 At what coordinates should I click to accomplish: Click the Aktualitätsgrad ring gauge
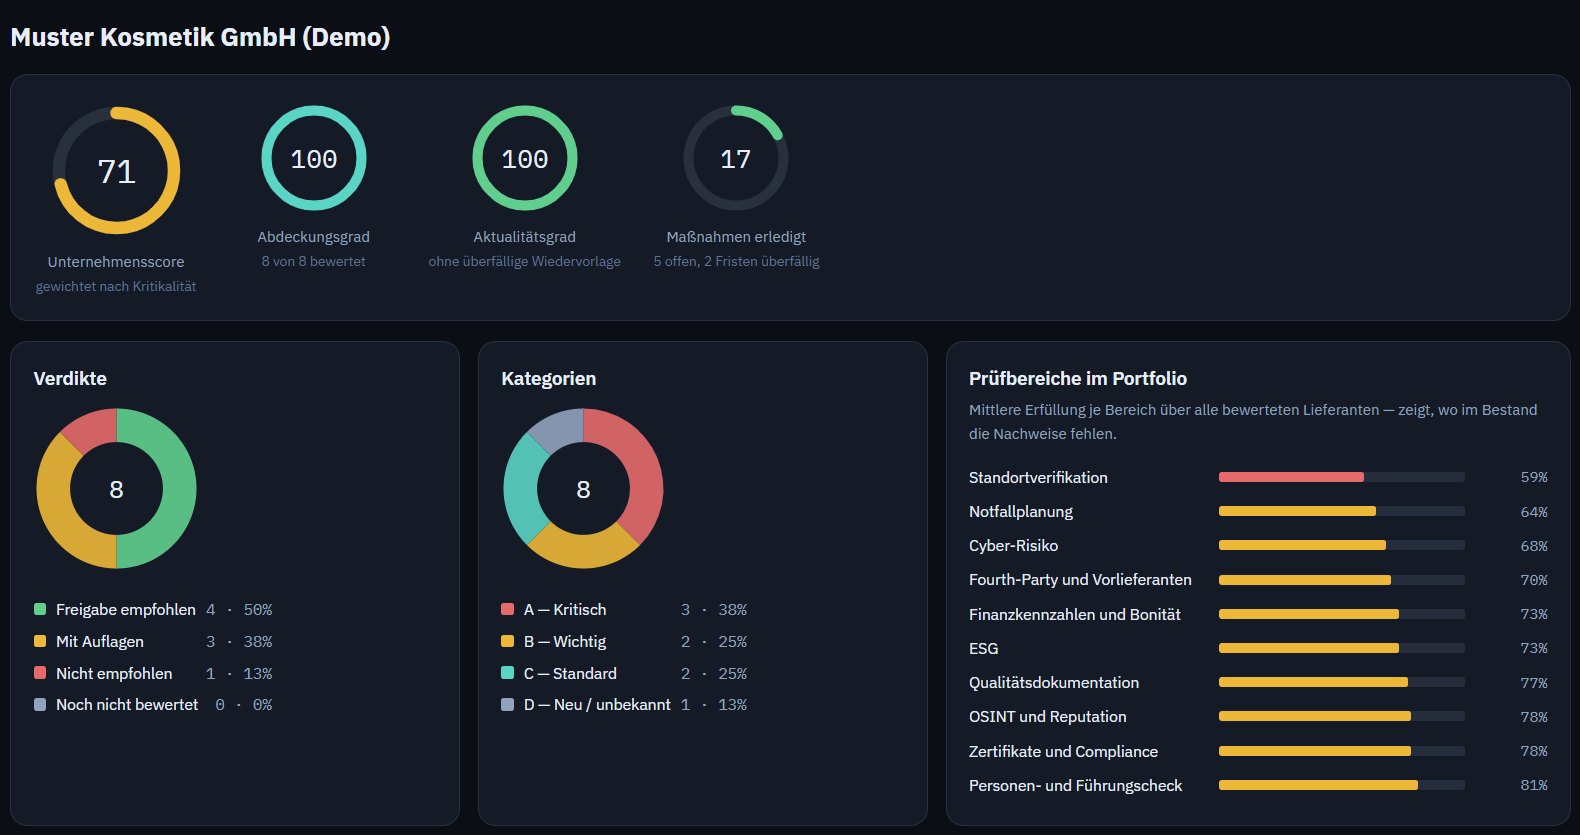coord(525,158)
